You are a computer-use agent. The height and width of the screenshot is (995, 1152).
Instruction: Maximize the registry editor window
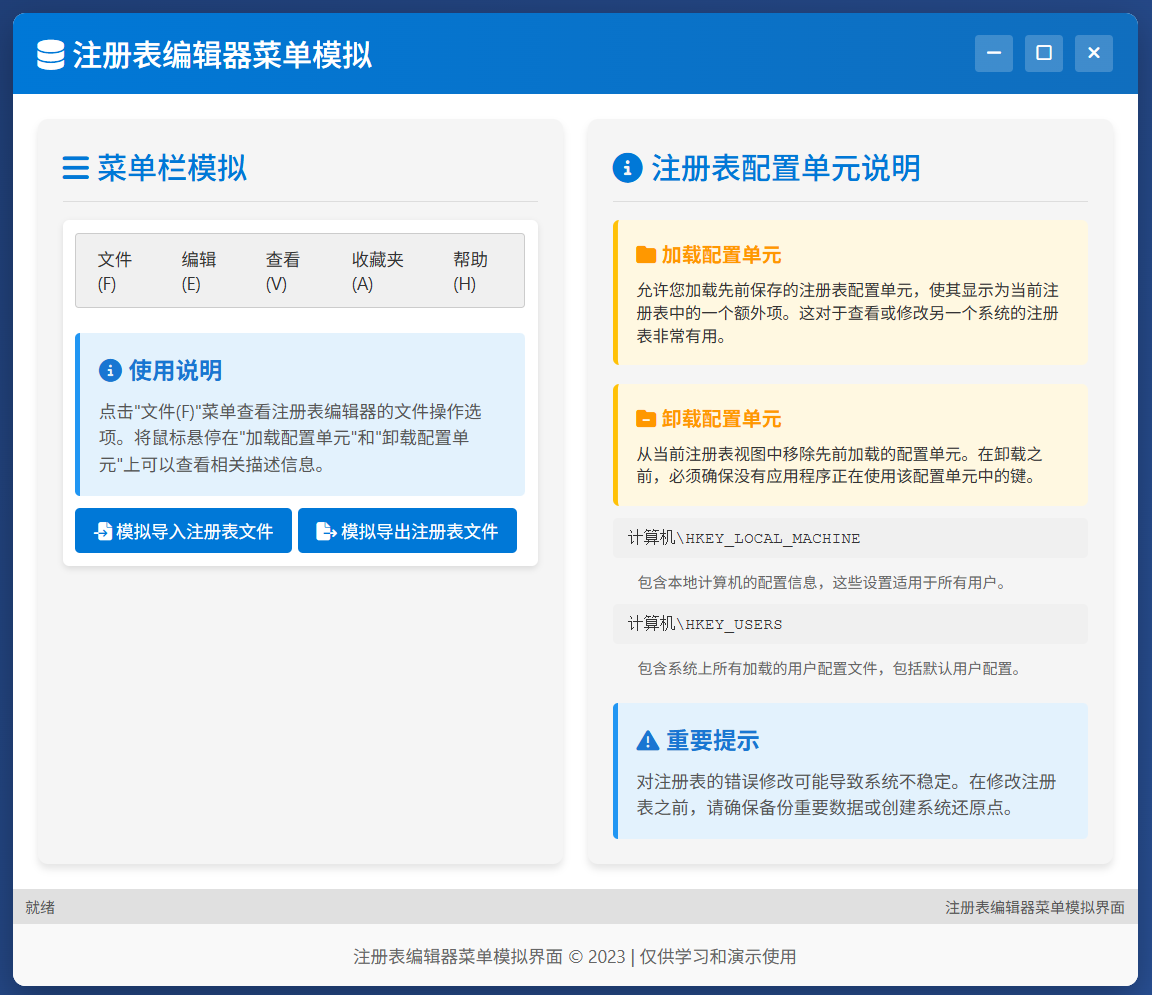coord(1043,53)
